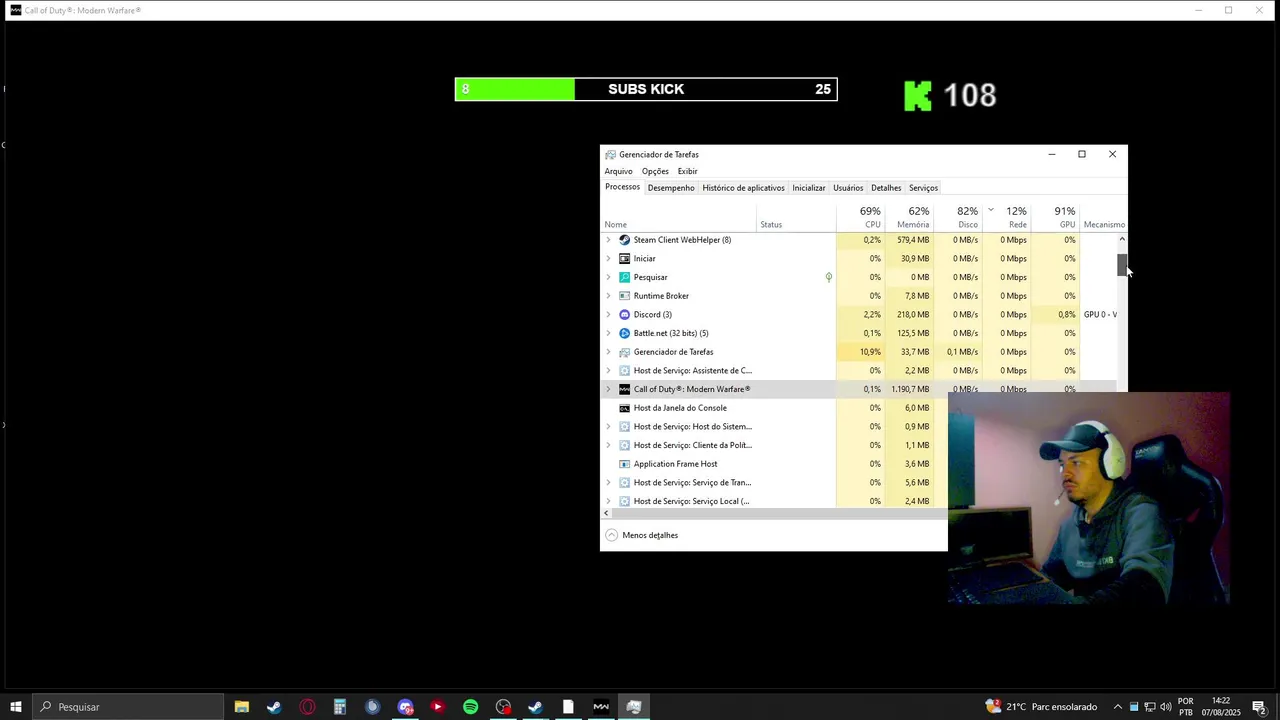Open the Modern Warfare taskbar icon
Image resolution: width=1280 pixels, height=720 pixels.
[x=601, y=707]
